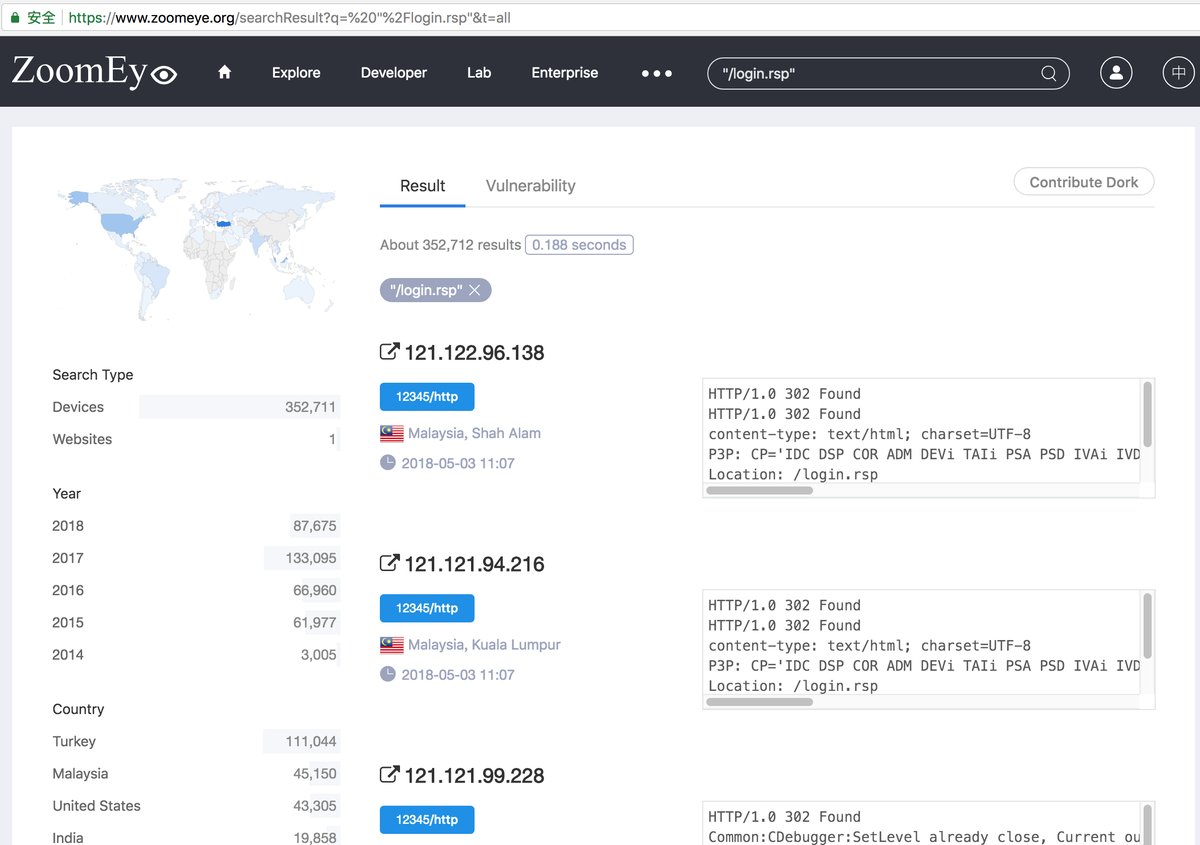Viewport: 1200px width, 845px height.
Task: Open the Enterprise menu
Action: pos(565,73)
